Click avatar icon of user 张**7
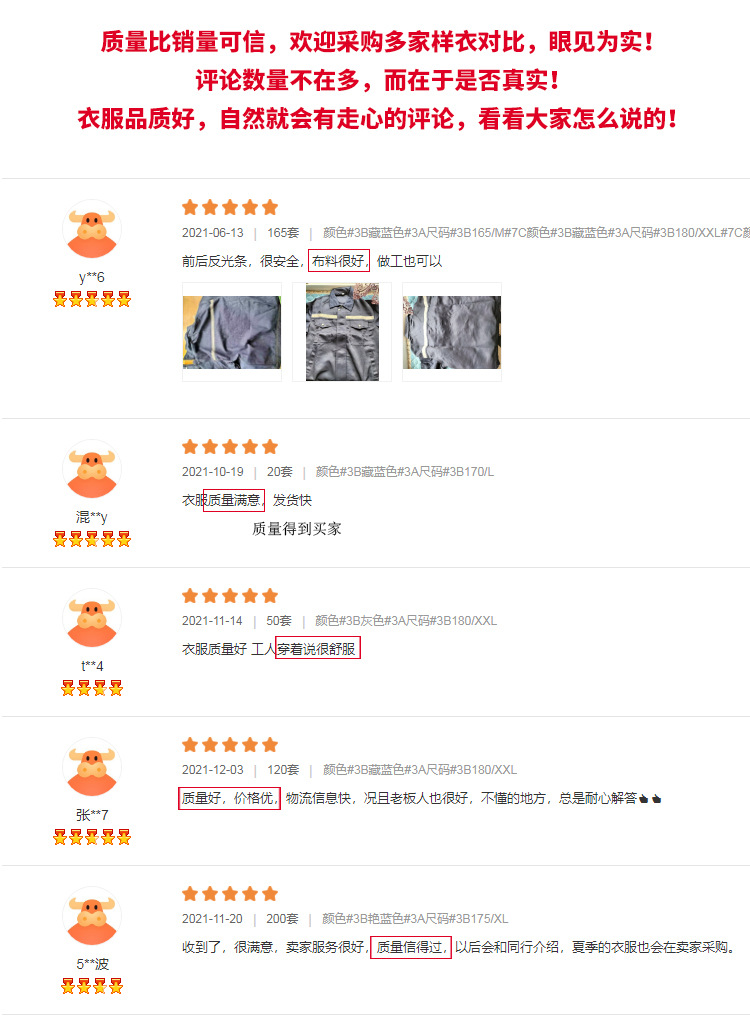The height and width of the screenshot is (1020, 750). tap(92, 767)
